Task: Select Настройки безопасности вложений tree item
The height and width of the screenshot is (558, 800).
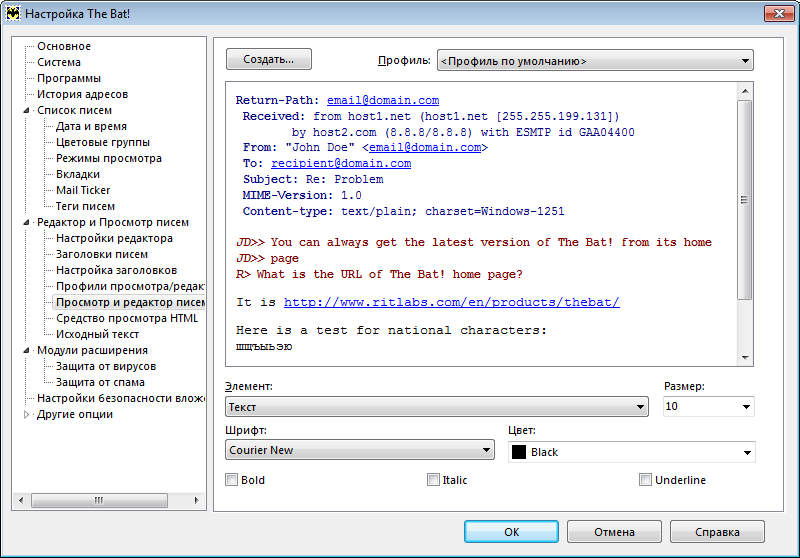Action: [120, 398]
